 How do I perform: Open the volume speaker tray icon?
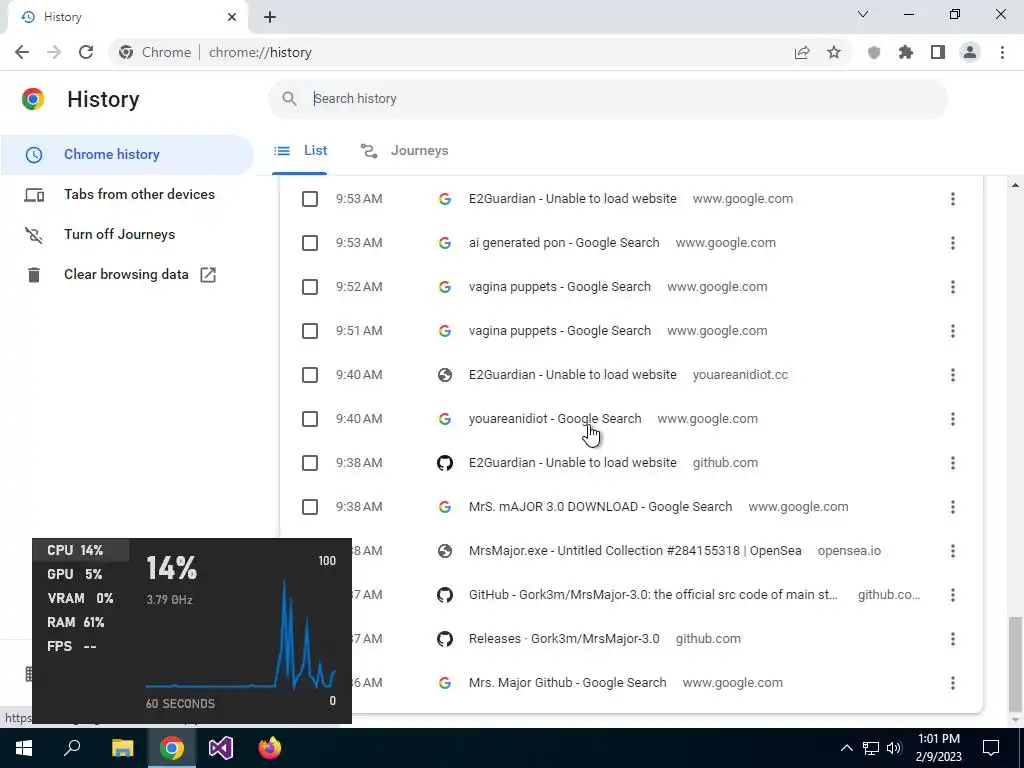[894, 748]
